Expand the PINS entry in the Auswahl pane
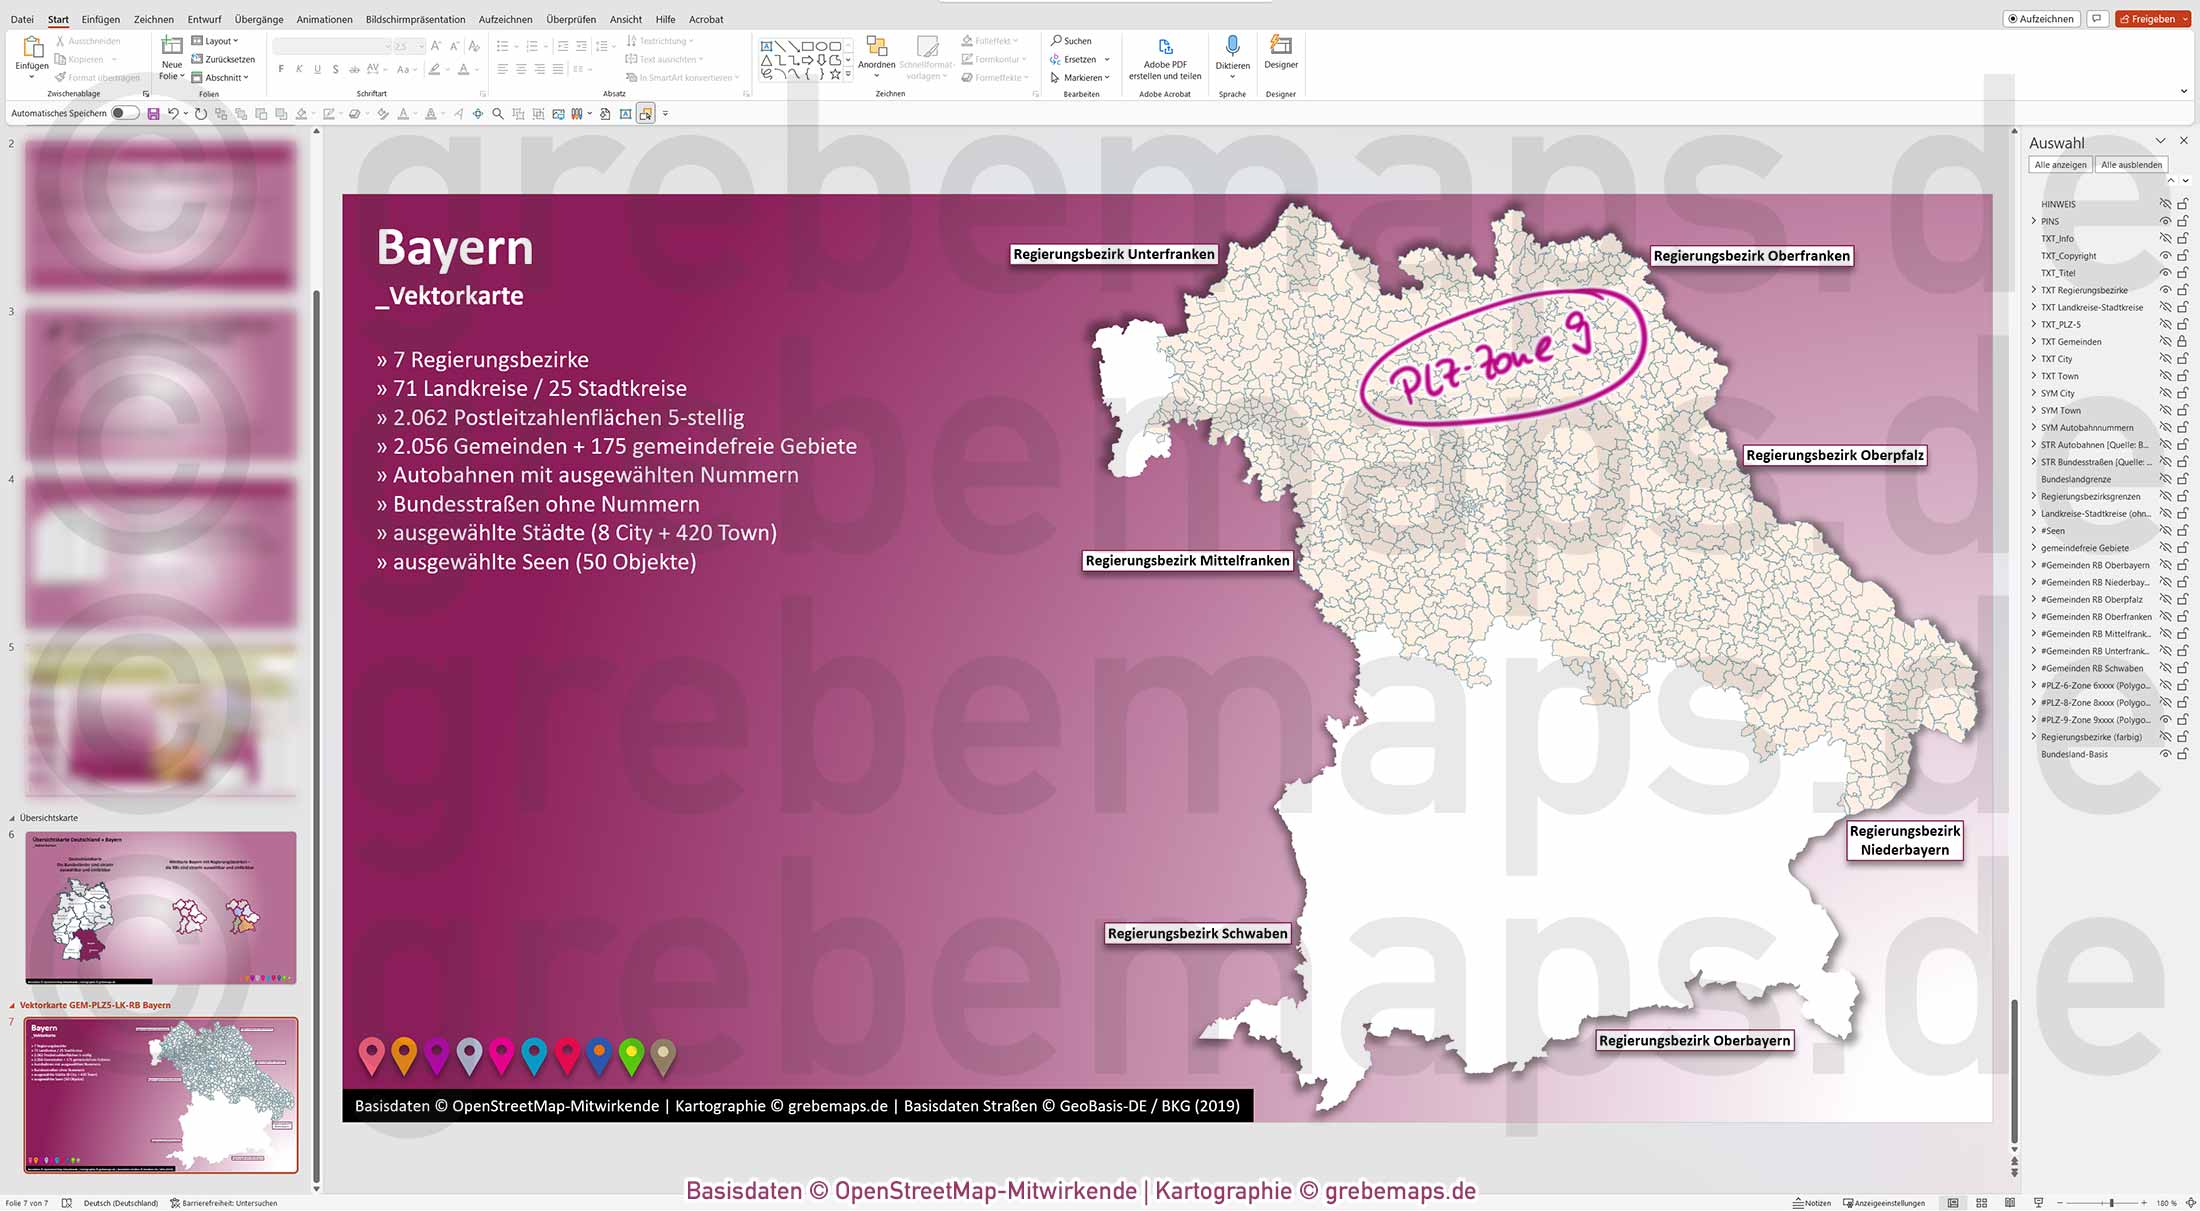The image size is (2200, 1211). click(x=2033, y=221)
